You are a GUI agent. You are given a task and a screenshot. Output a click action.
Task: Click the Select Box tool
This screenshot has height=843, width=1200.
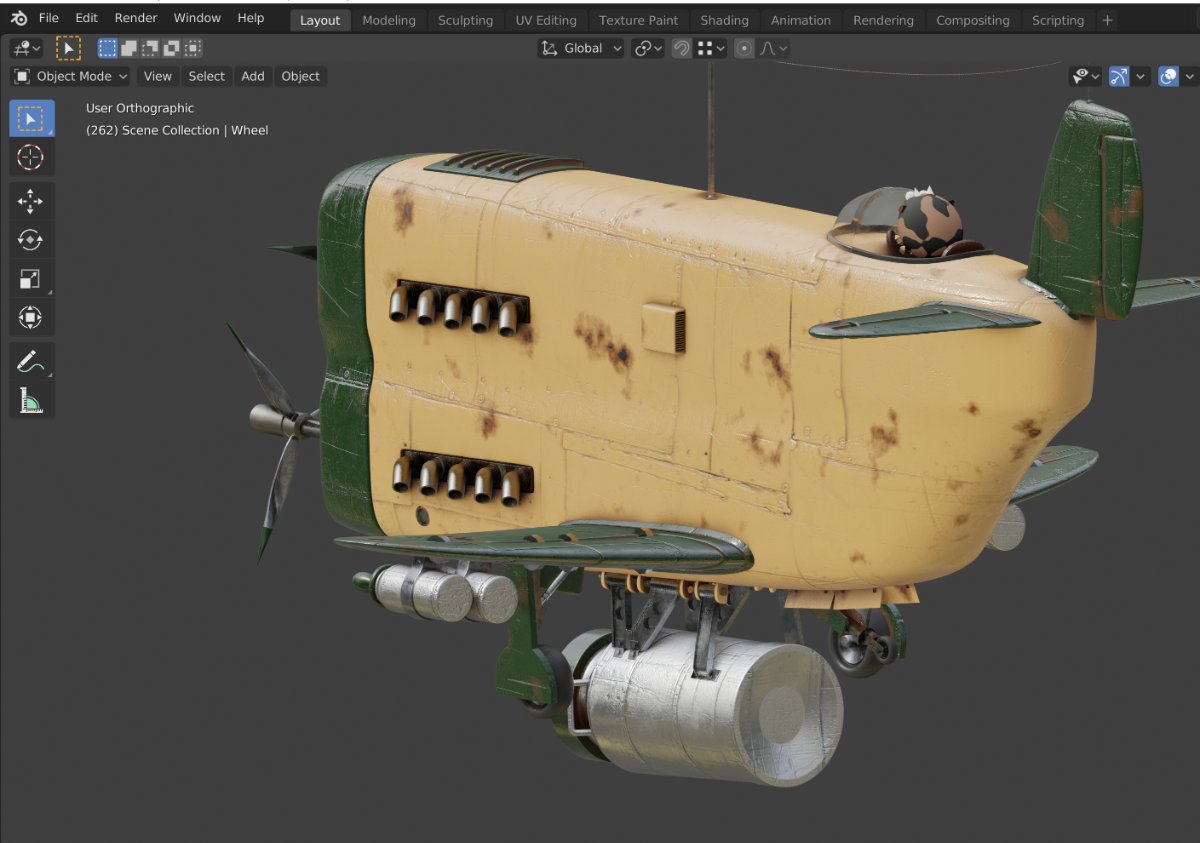click(31, 118)
